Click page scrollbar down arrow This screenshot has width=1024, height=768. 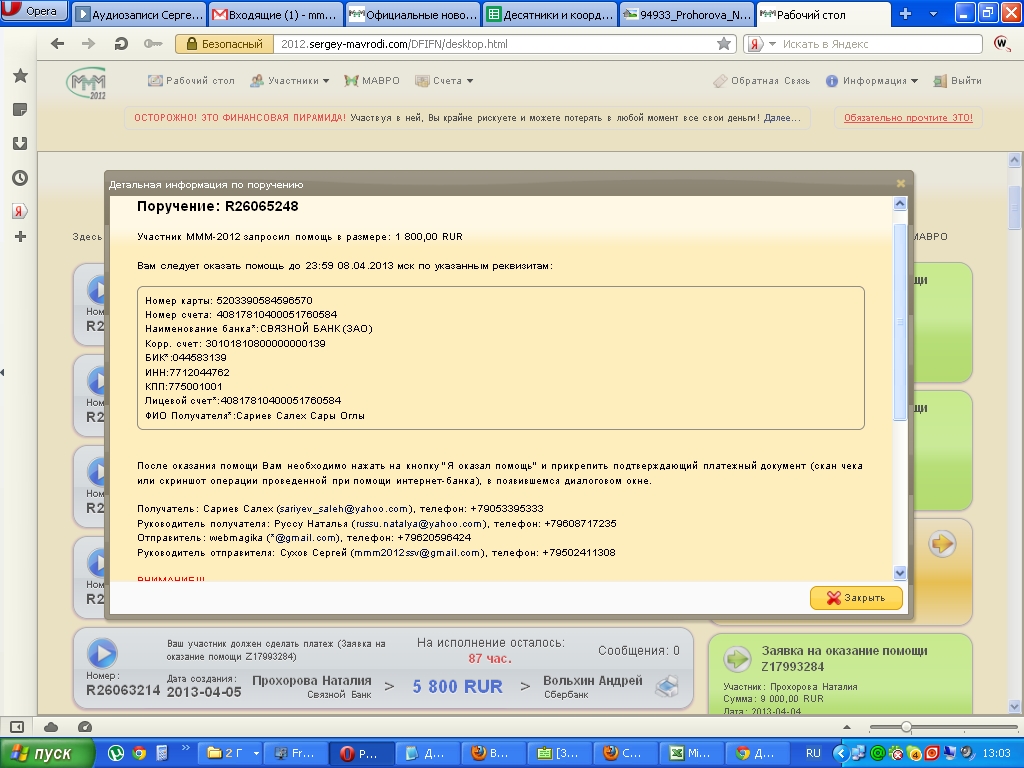[x=1014, y=706]
